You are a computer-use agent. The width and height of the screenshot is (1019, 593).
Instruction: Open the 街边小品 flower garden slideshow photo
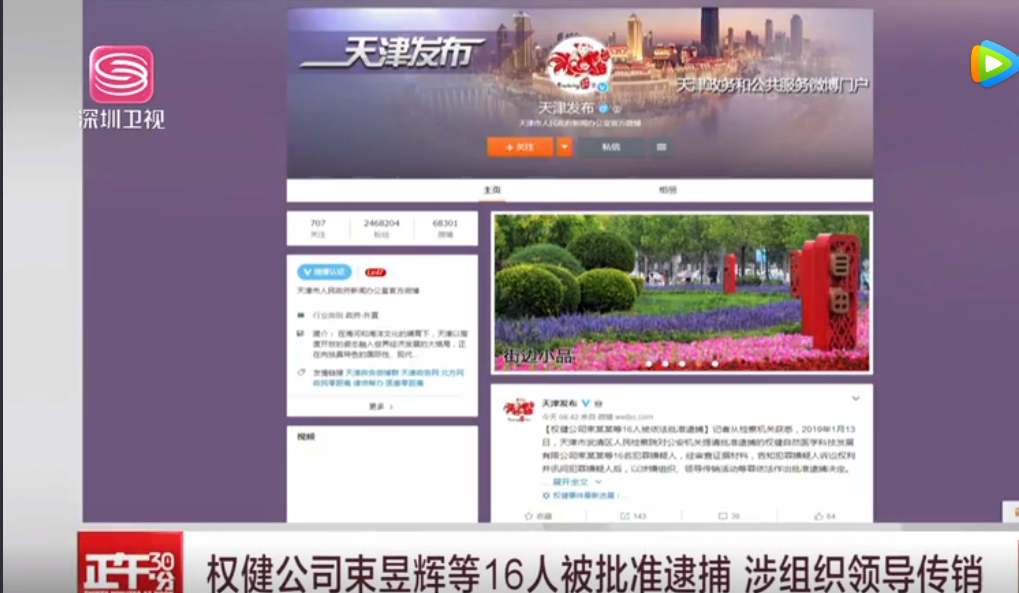(682, 293)
